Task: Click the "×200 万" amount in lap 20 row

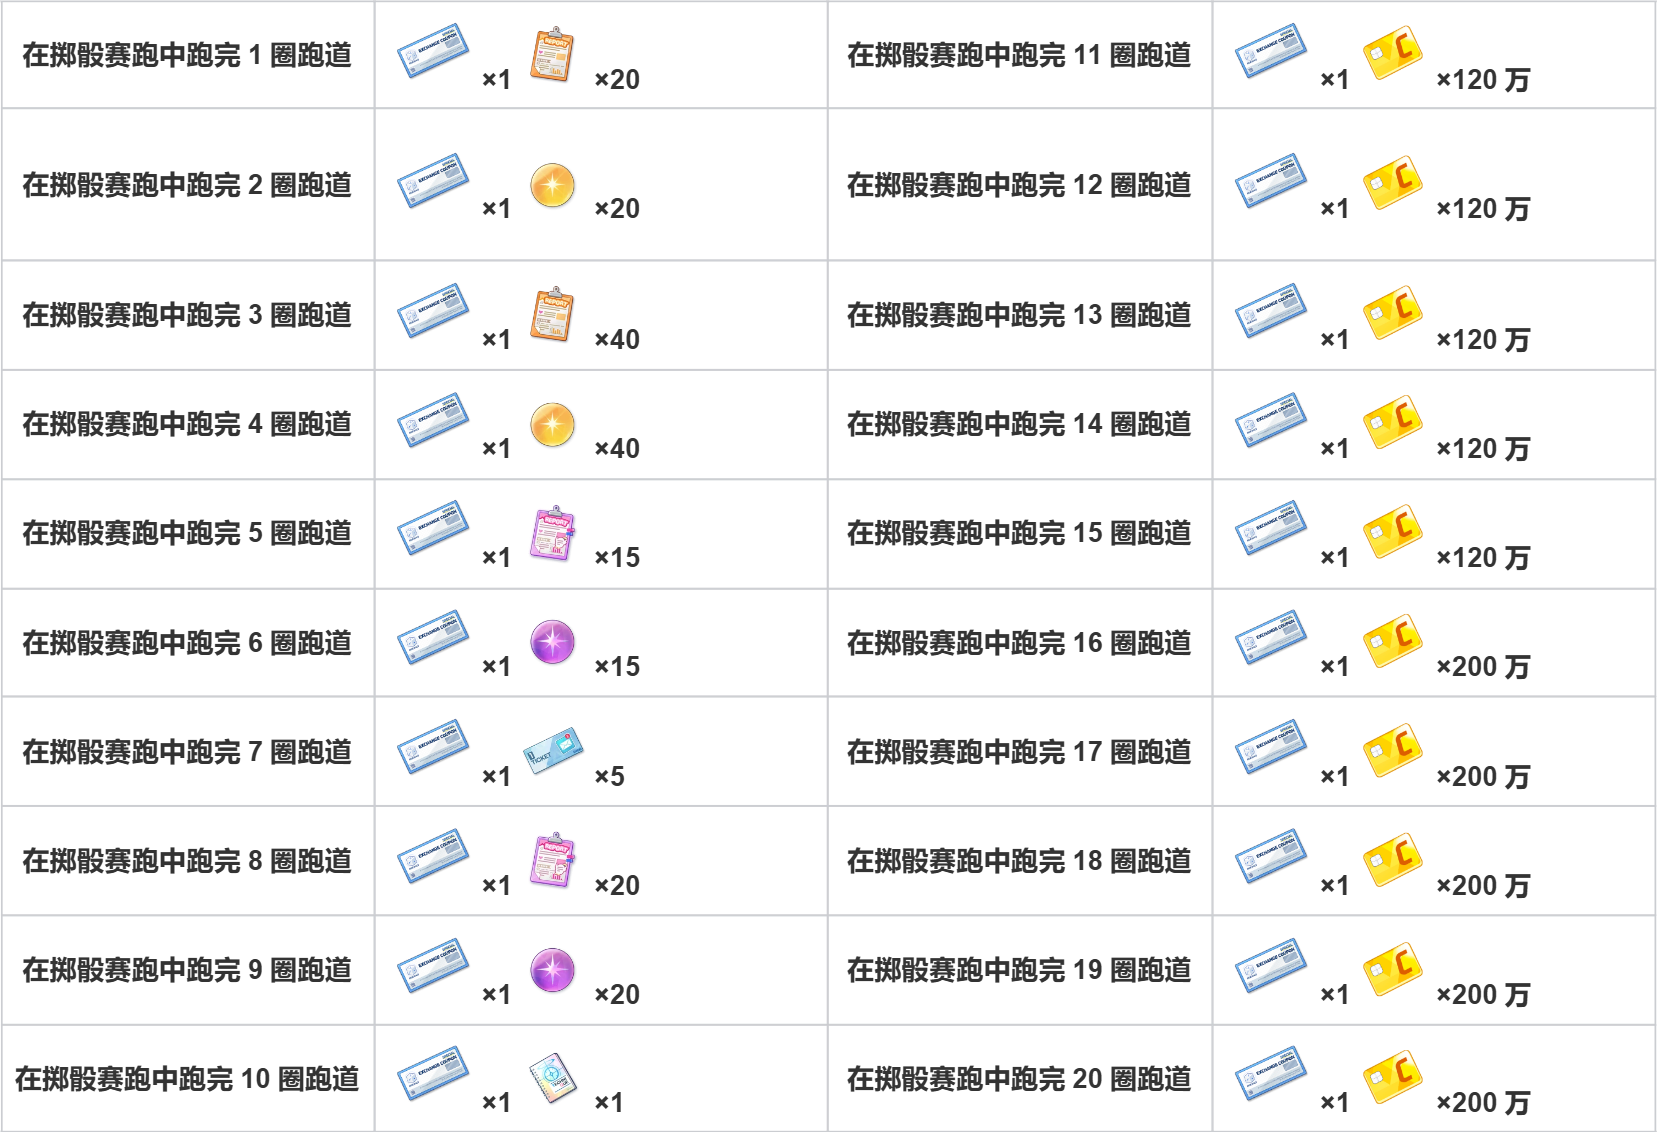Action: (x=1483, y=1103)
